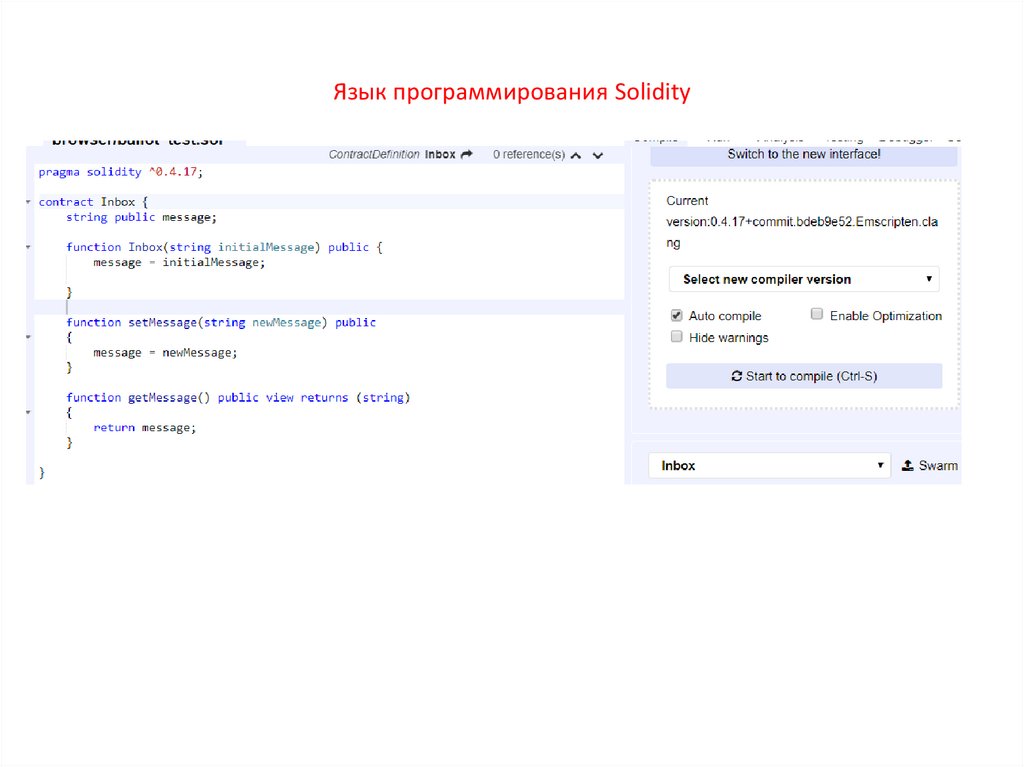
Task: Enable the Optimization checkbox
Action: pos(817,315)
